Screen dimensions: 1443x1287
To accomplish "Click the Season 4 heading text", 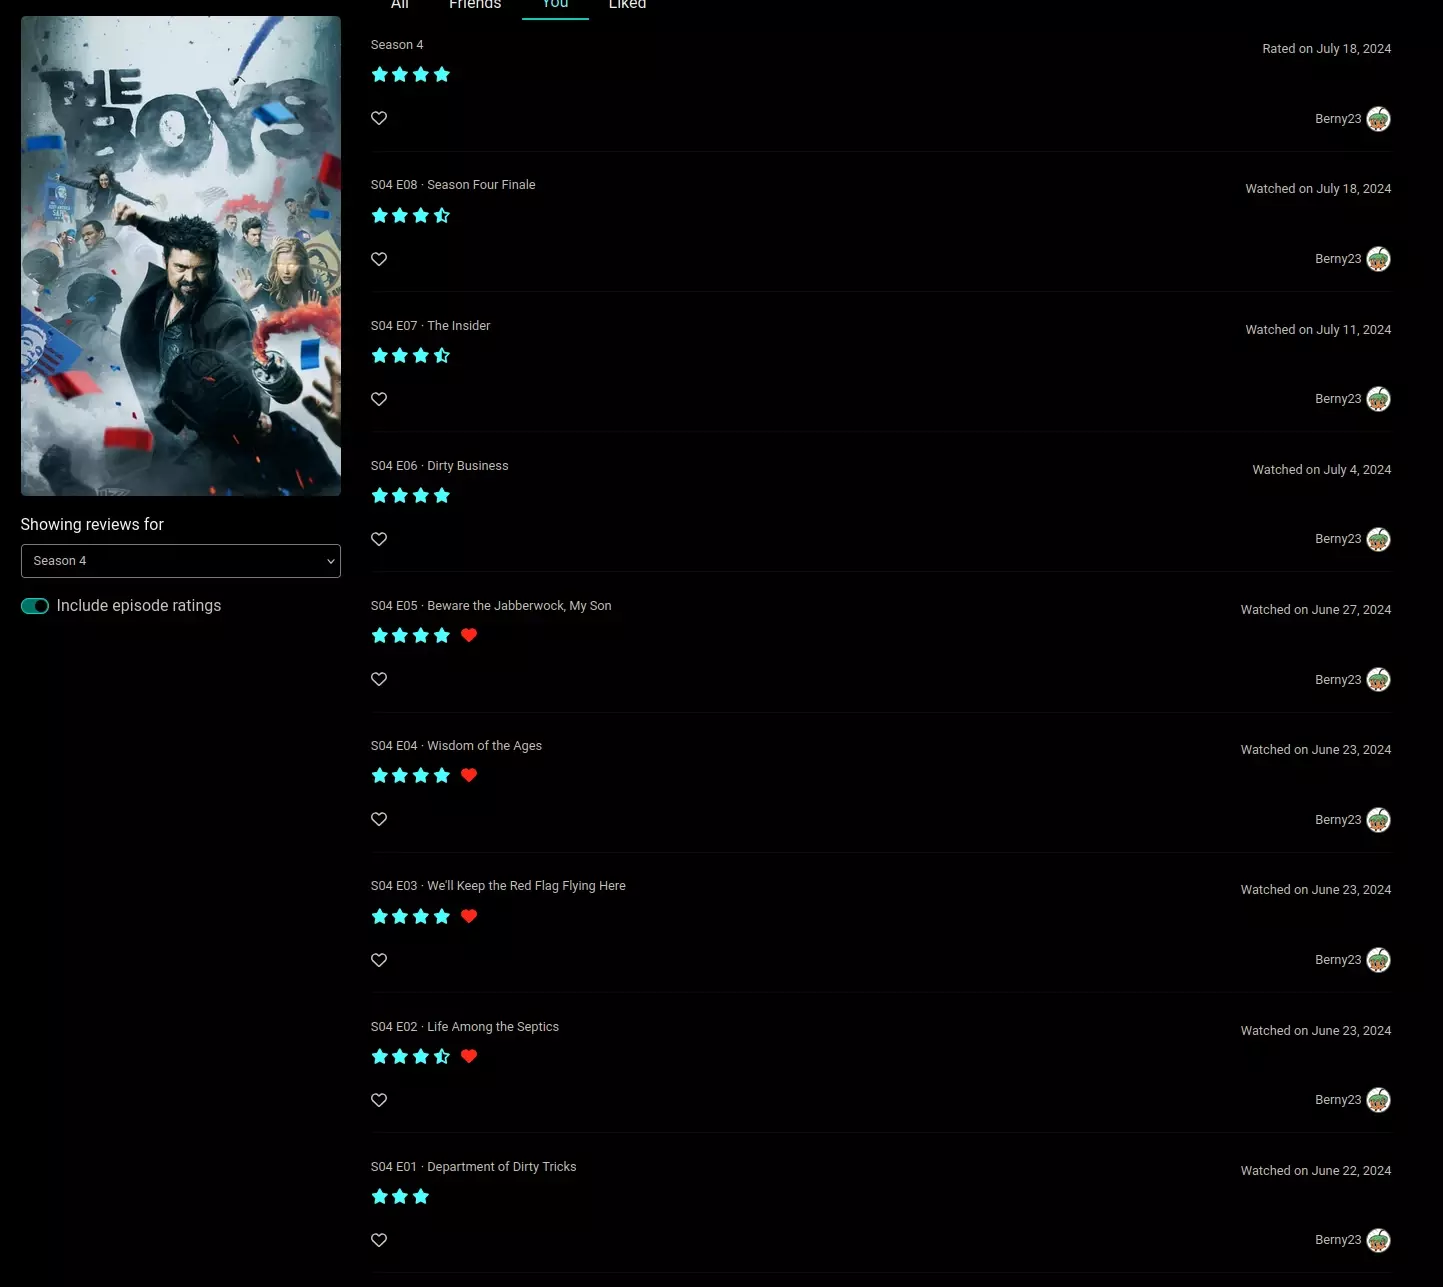I will (397, 45).
